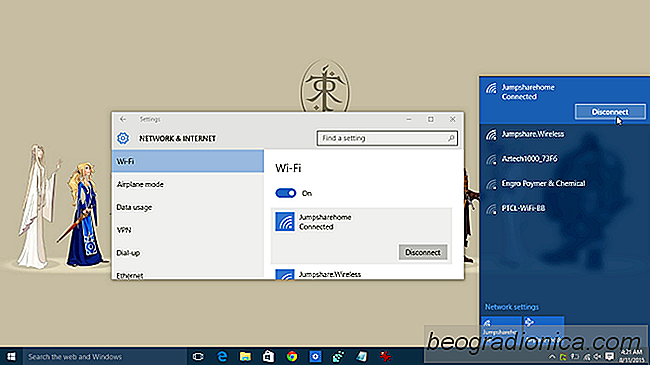Click NETWORK & INTERNET heading
Image resolution: width=650 pixels, height=365 pixels.
[x=177, y=139]
